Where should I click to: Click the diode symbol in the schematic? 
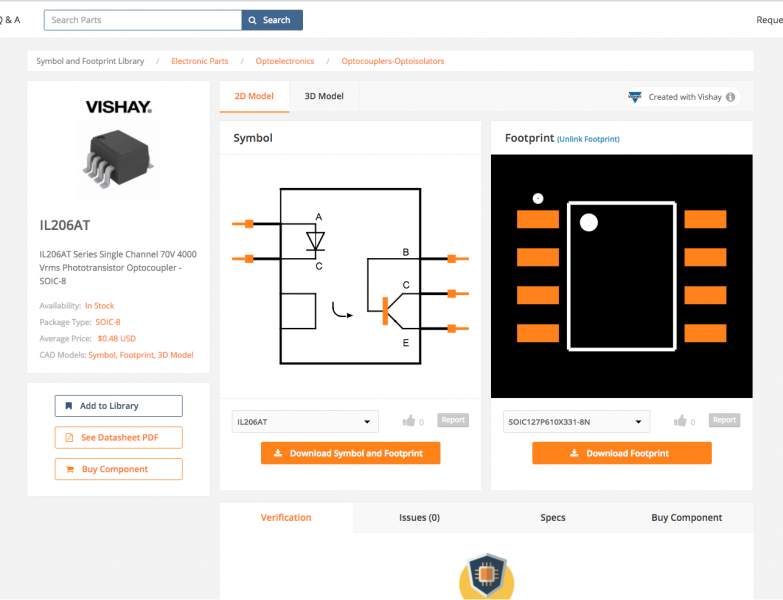pyautogui.click(x=315, y=241)
